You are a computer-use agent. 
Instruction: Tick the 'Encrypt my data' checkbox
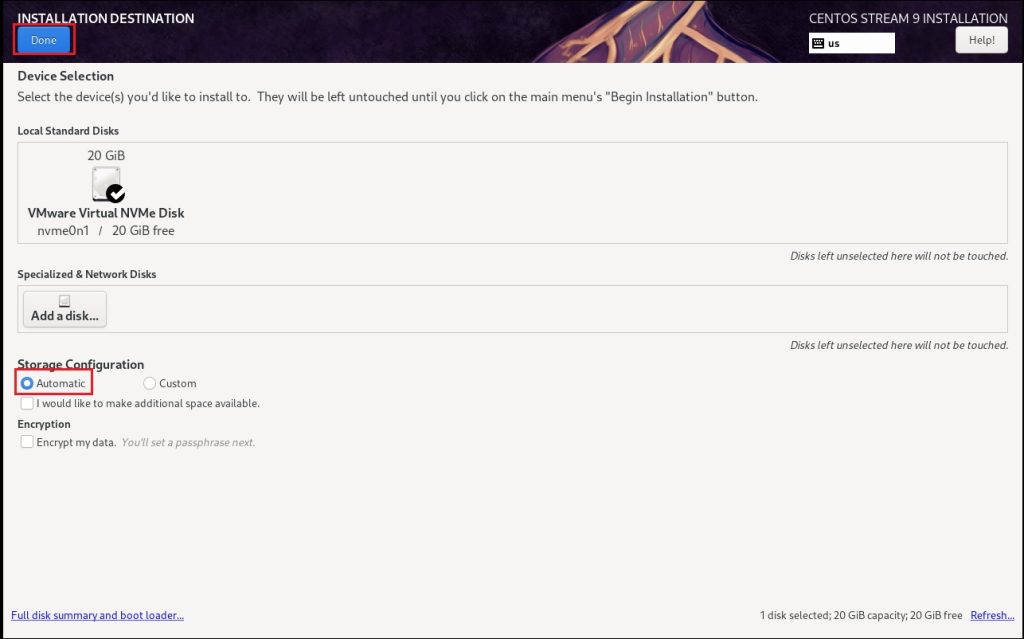click(27, 442)
